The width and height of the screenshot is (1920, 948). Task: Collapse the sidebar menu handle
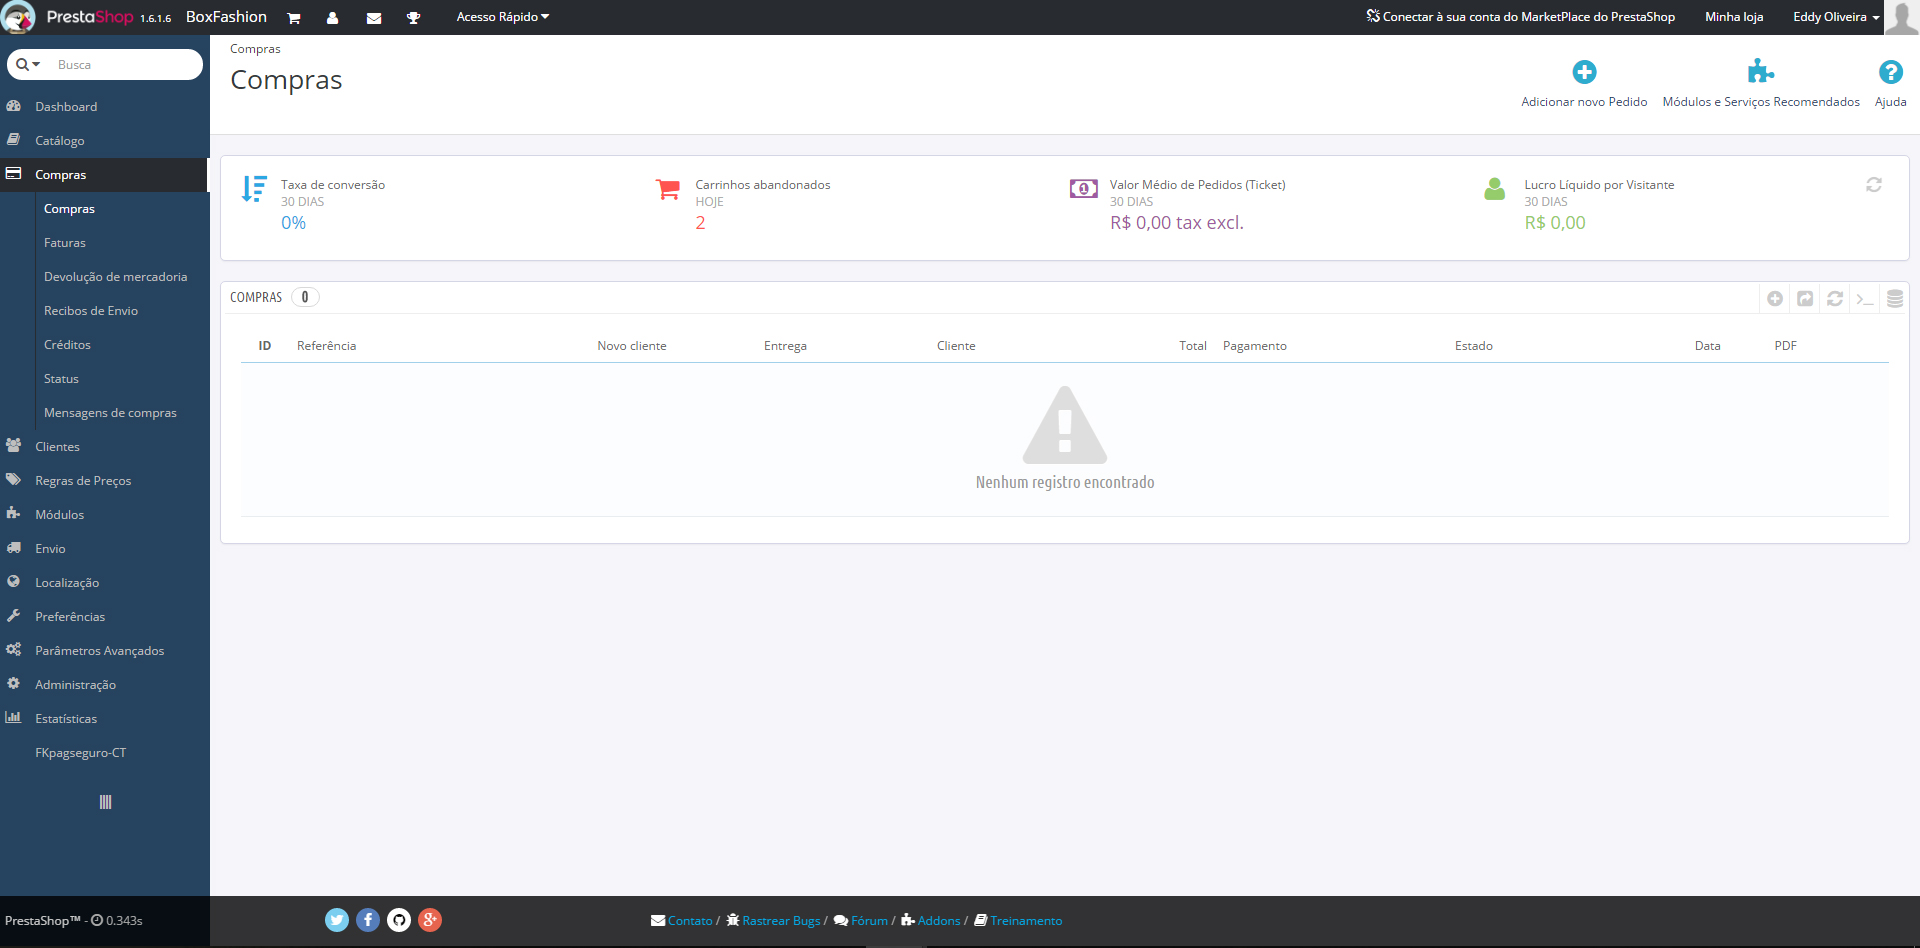pos(105,802)
